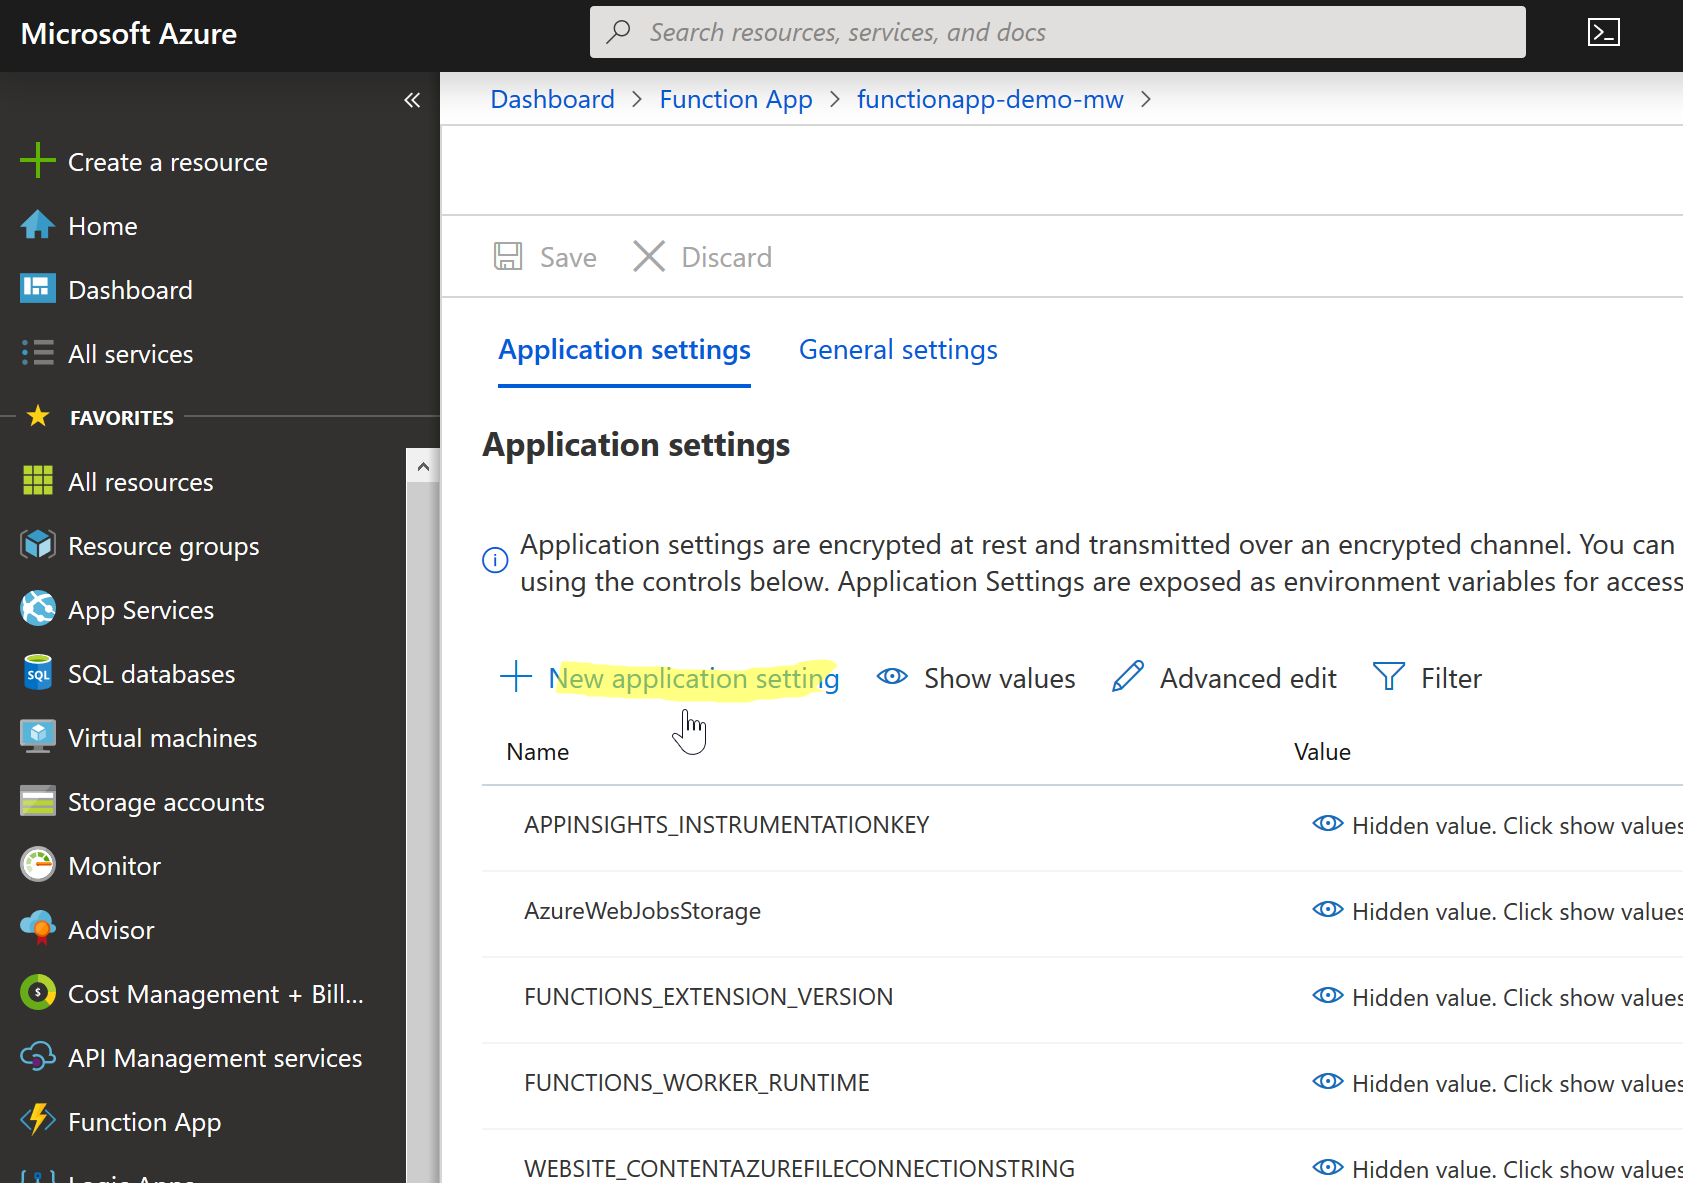
Task: Show the FUNCTIONS_WORKER_RUNTIME hidden value
Action: (1328, 1082)
